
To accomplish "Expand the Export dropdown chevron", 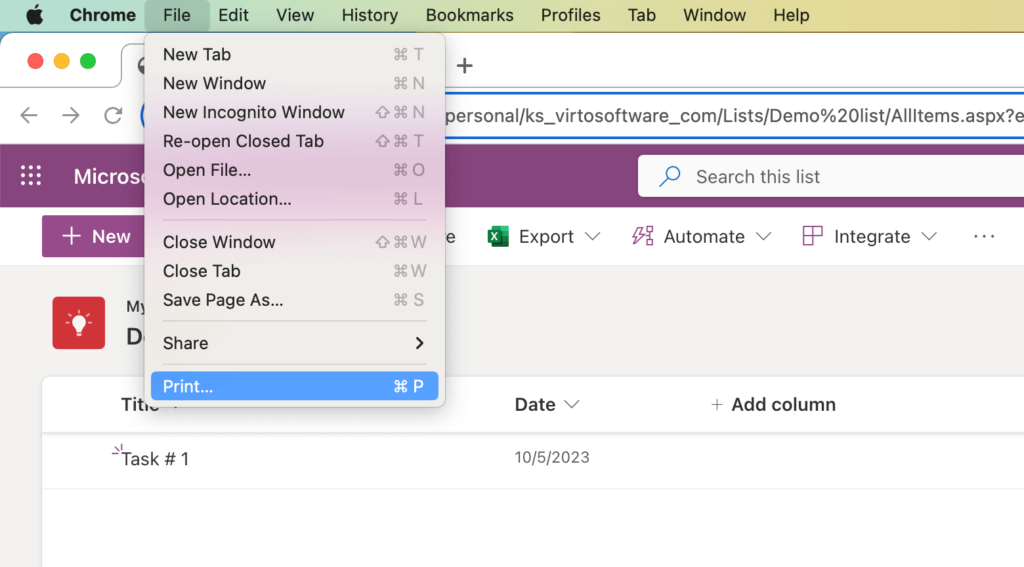I will (592, 236).
